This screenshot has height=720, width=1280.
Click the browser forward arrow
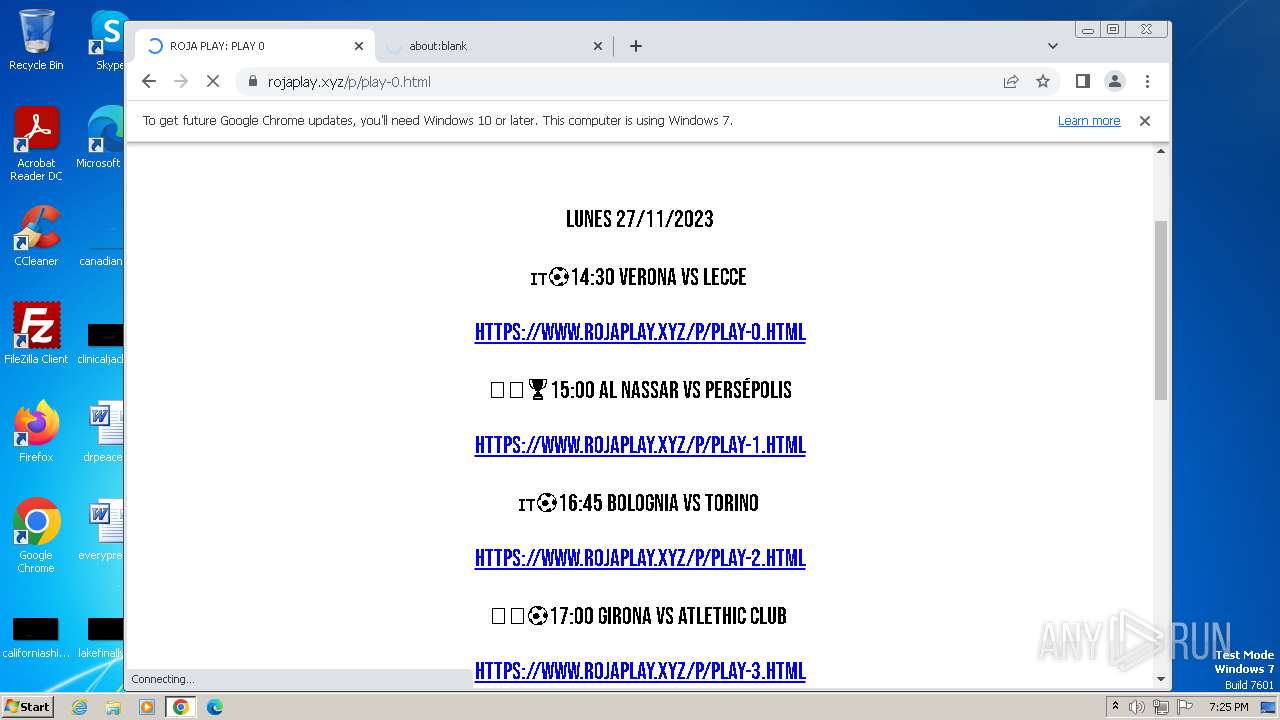(181, 82)
